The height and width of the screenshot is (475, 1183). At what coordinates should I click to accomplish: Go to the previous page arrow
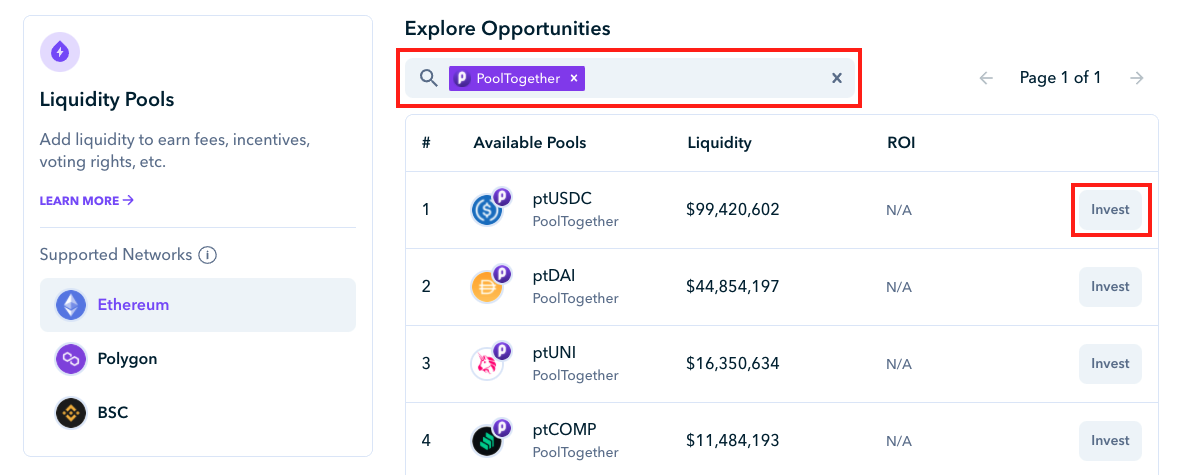[x=986, y=78]
